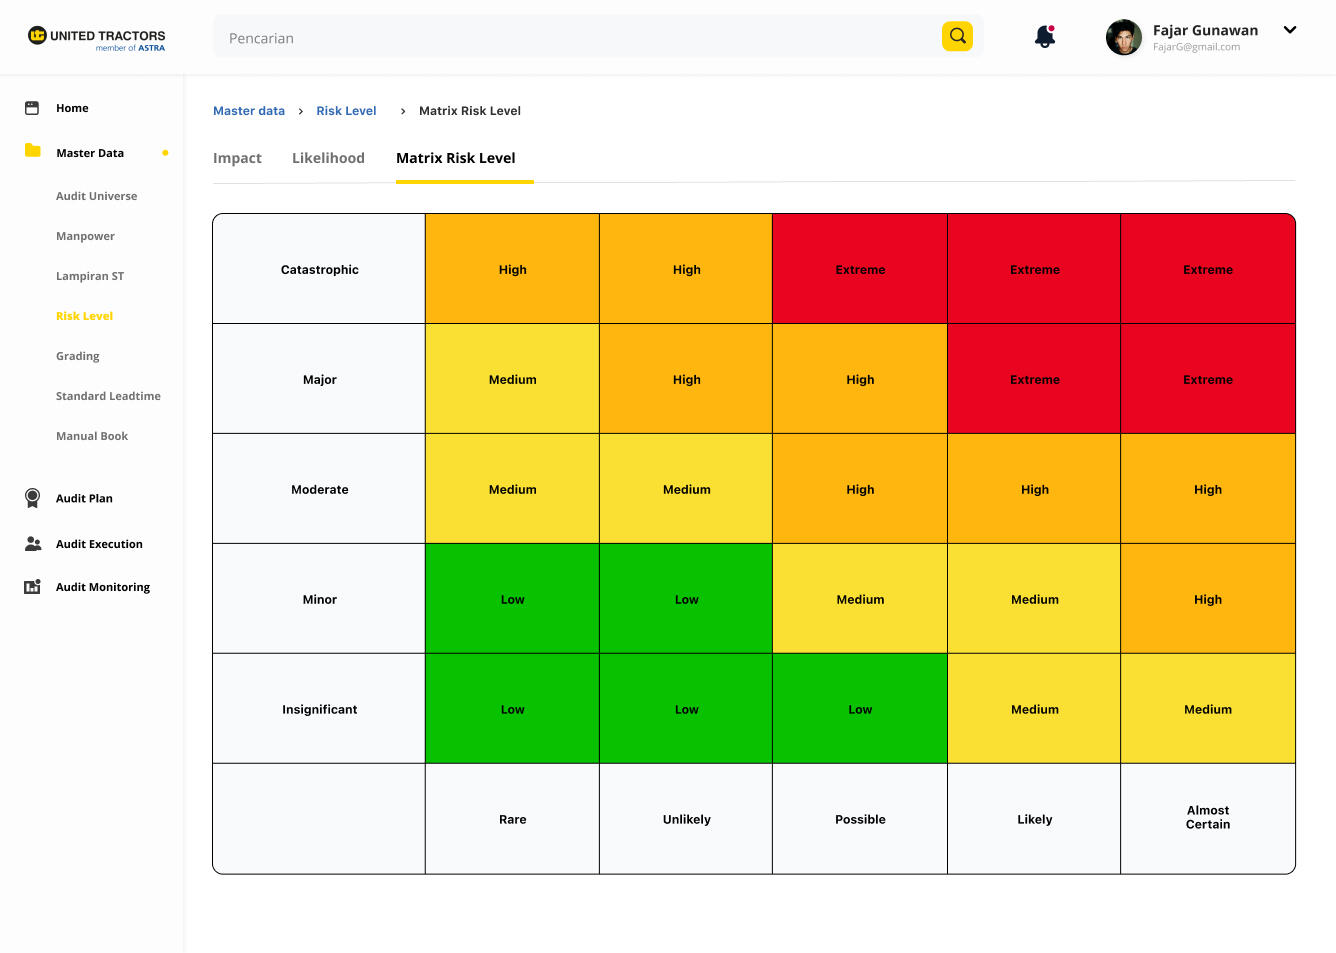Screen dimensions: 1336x953
Task: Select the green Low cell for Minor Rare
Action: [x=512, y=599]
